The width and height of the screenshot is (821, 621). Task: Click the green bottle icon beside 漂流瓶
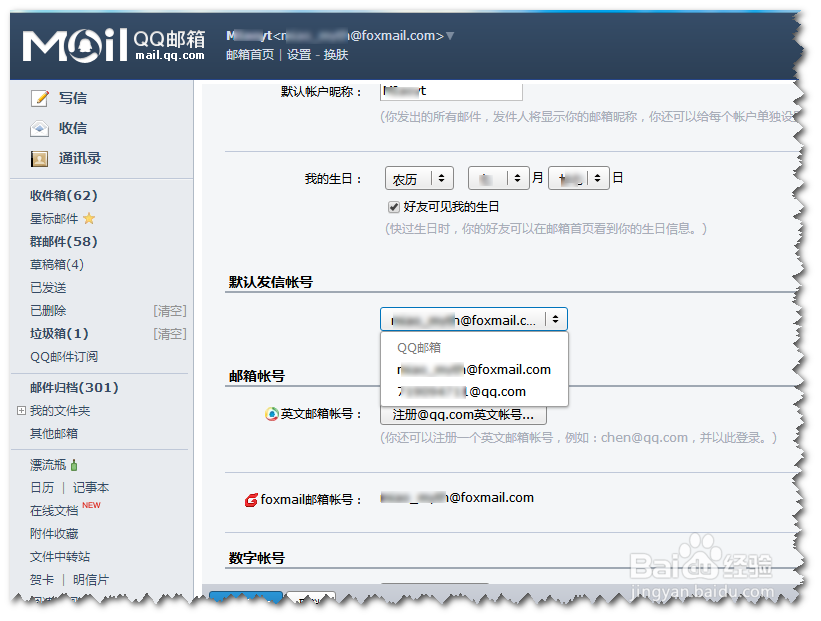tap(74, 464)
